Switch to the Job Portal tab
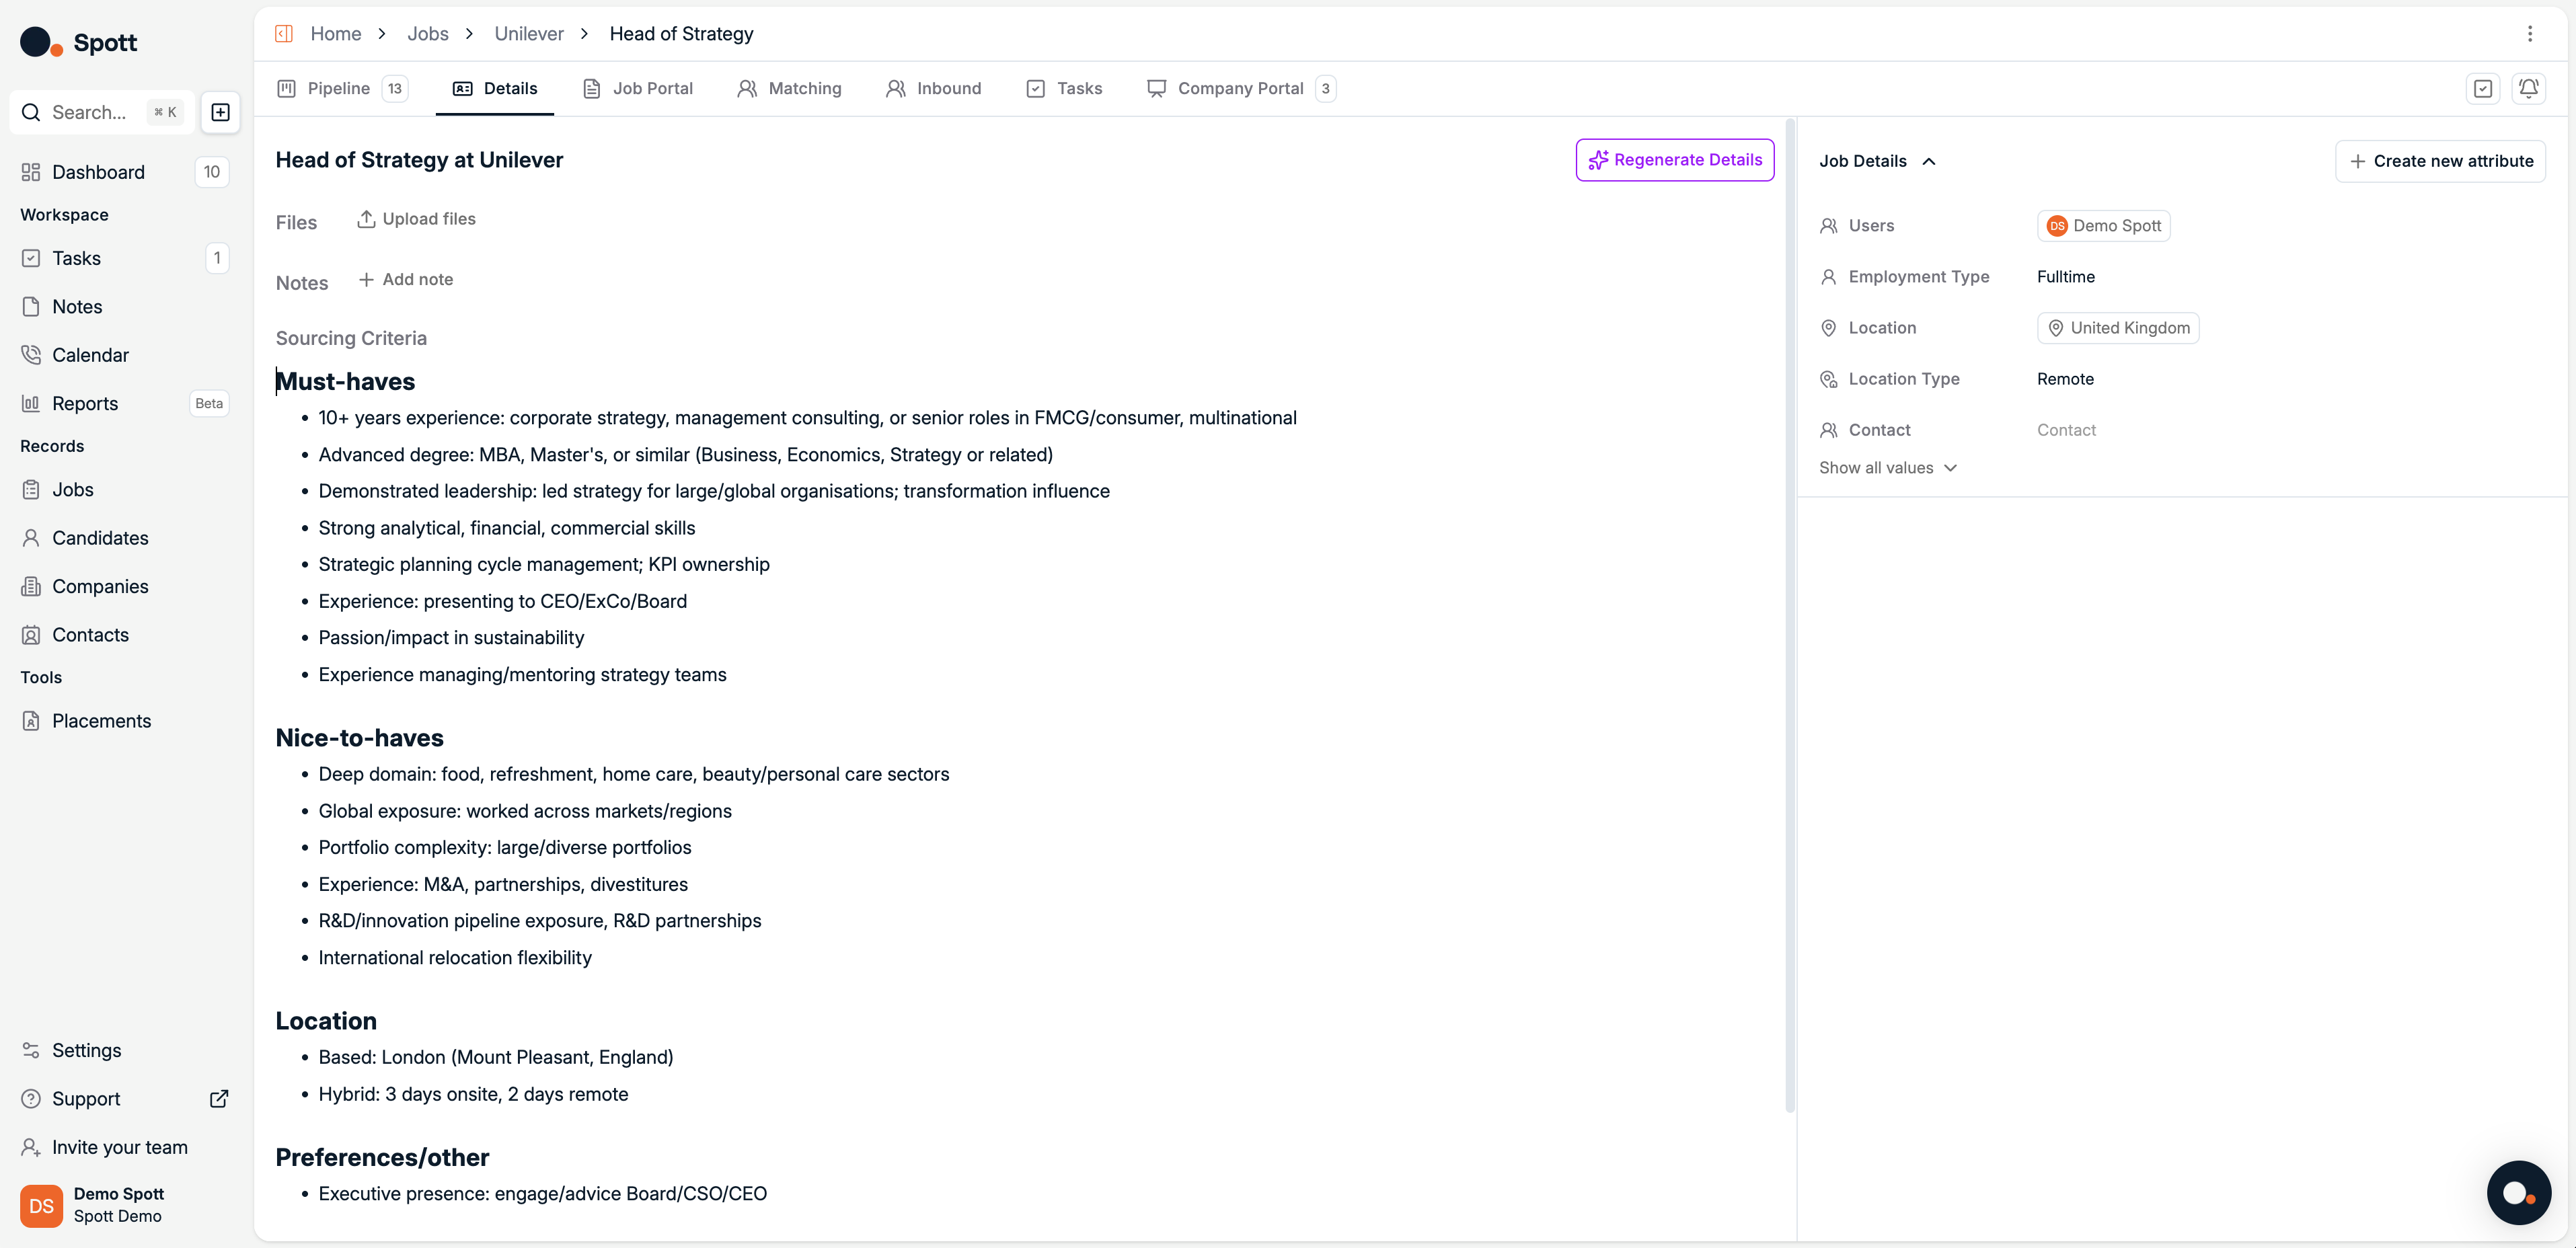 pos(638,88)
